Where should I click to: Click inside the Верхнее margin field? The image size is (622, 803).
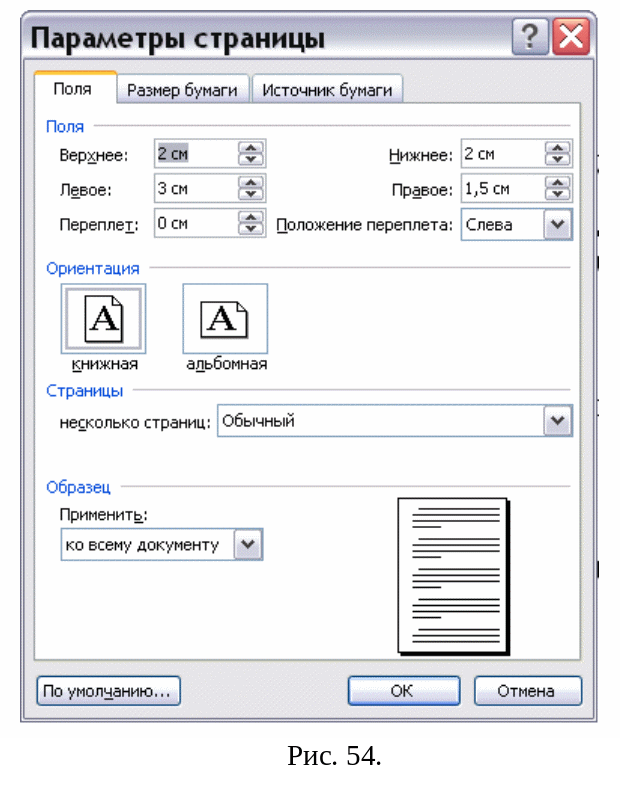[x=195, y=154]
